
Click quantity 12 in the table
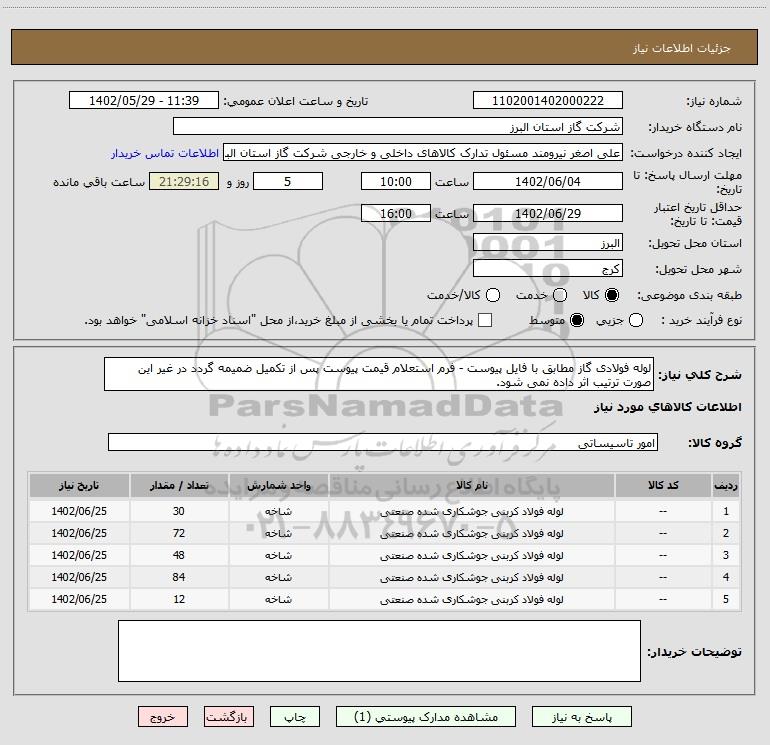(x=179, y=599)
